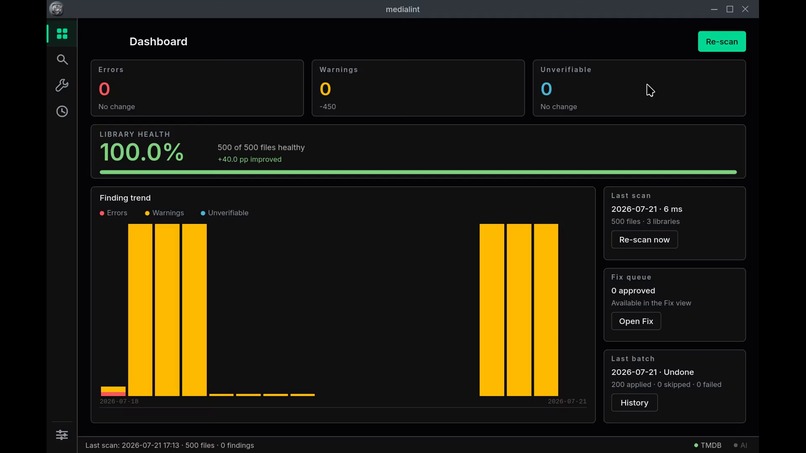Click the green Re-scan button
Image resolution: width=806 pixels, height=453 pixels.
pos(722,42)
